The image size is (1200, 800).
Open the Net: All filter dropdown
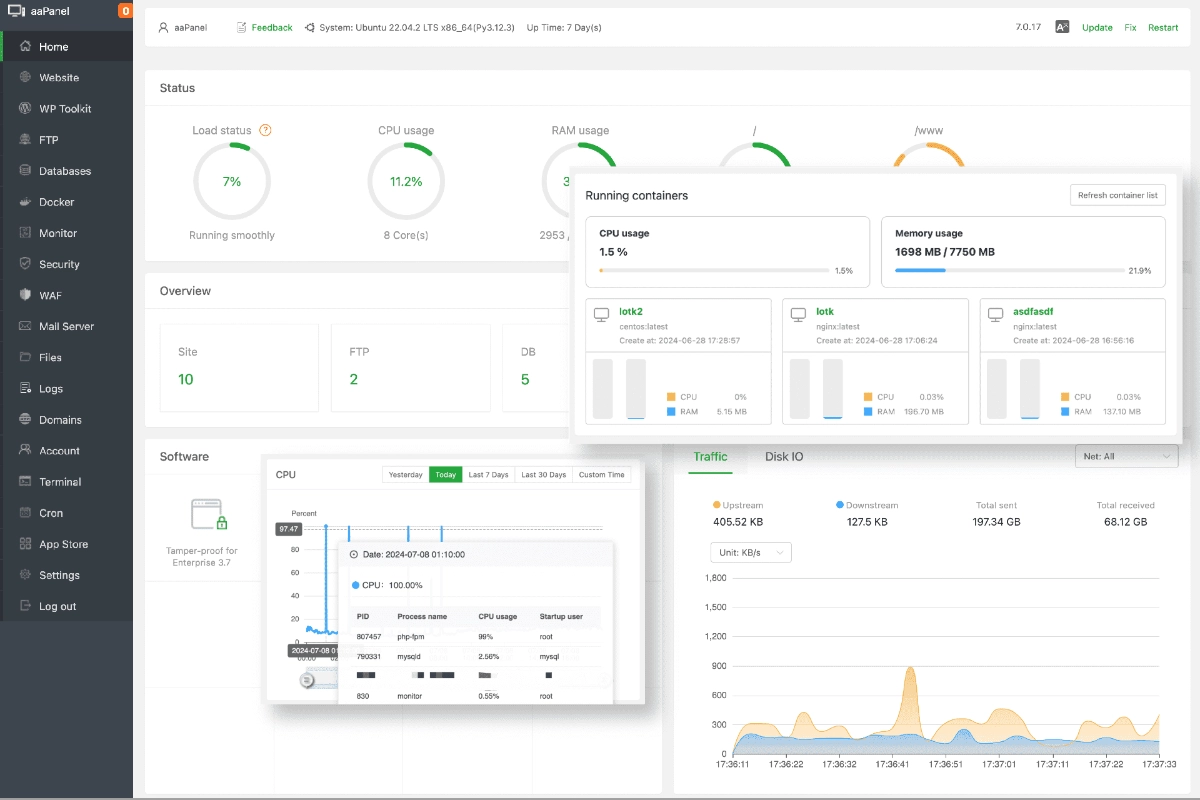[x=1126, y=455]
